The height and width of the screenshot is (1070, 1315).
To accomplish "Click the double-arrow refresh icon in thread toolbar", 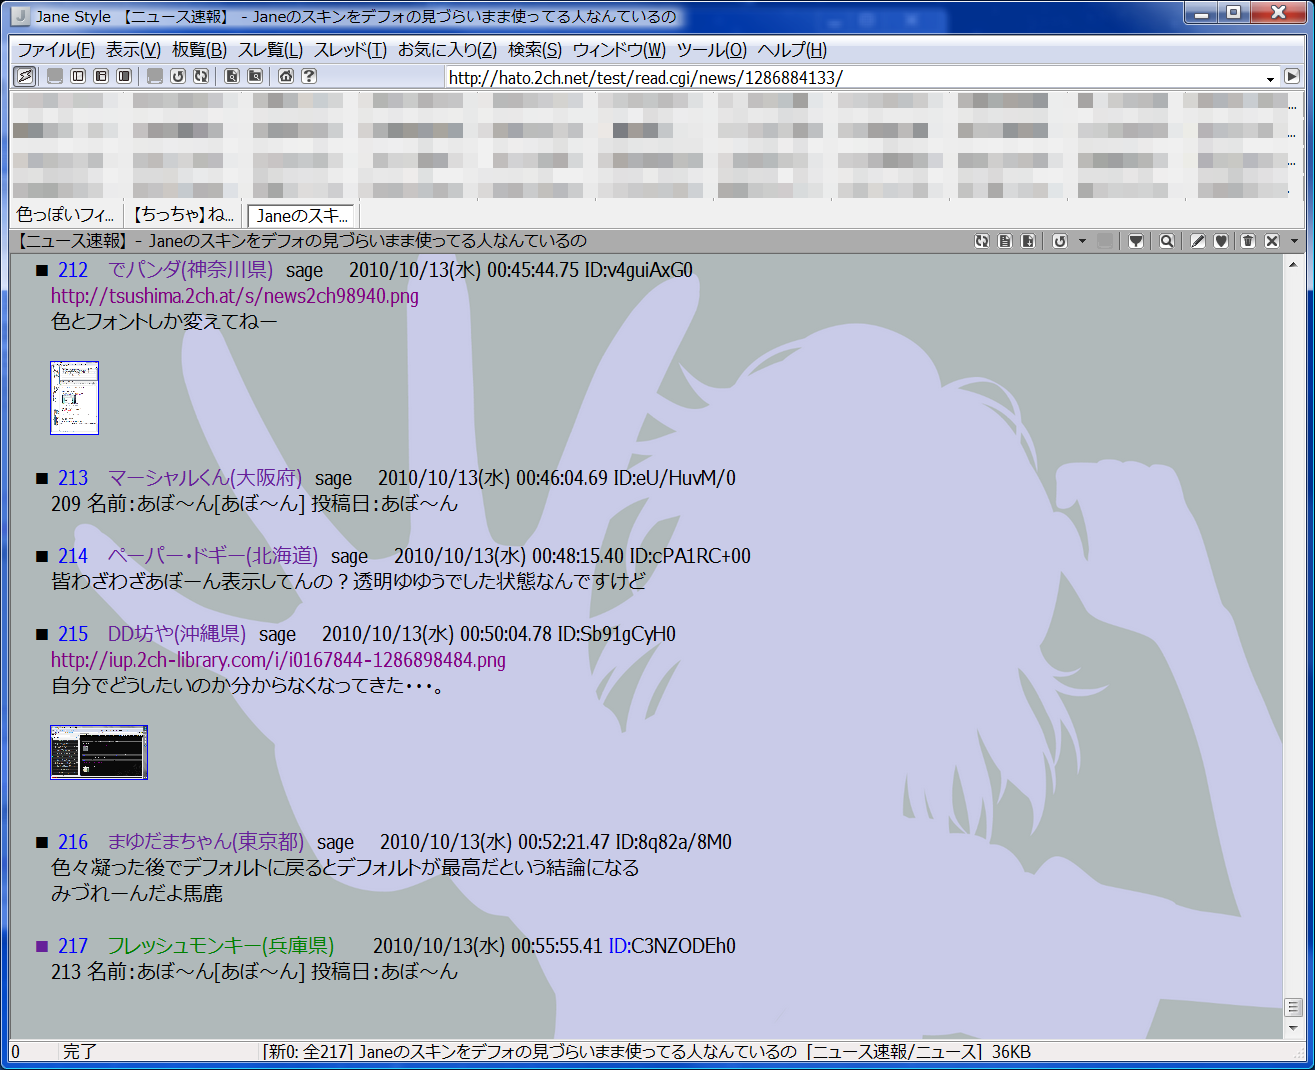I will coord(982,241).
